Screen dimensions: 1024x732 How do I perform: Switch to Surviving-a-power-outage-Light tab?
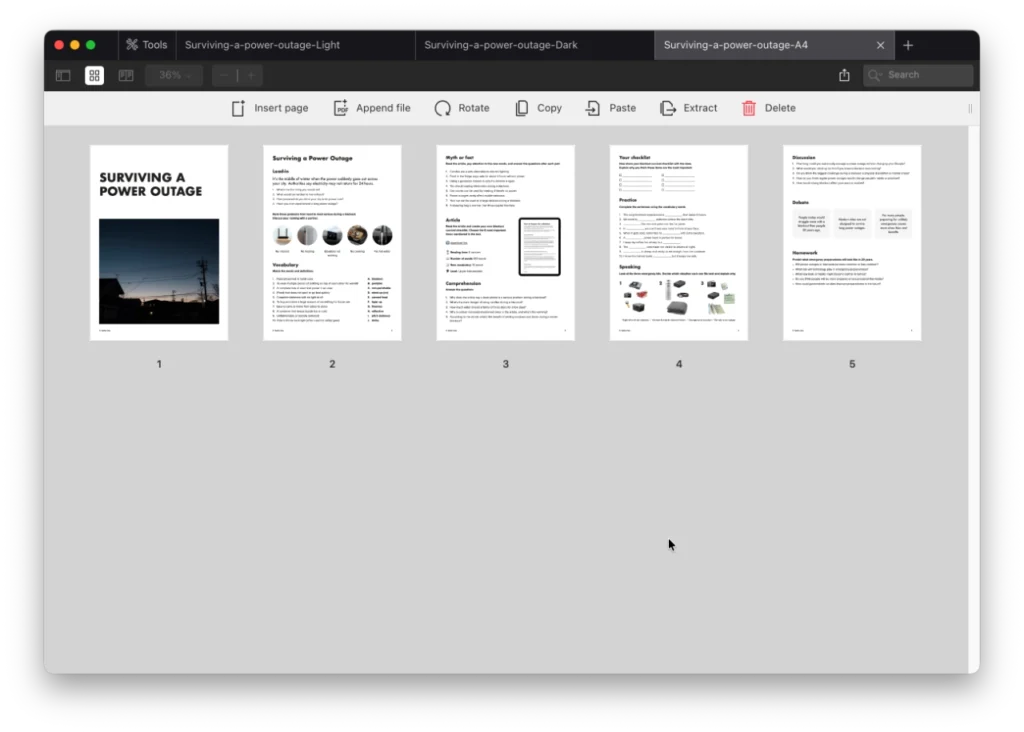262,45
